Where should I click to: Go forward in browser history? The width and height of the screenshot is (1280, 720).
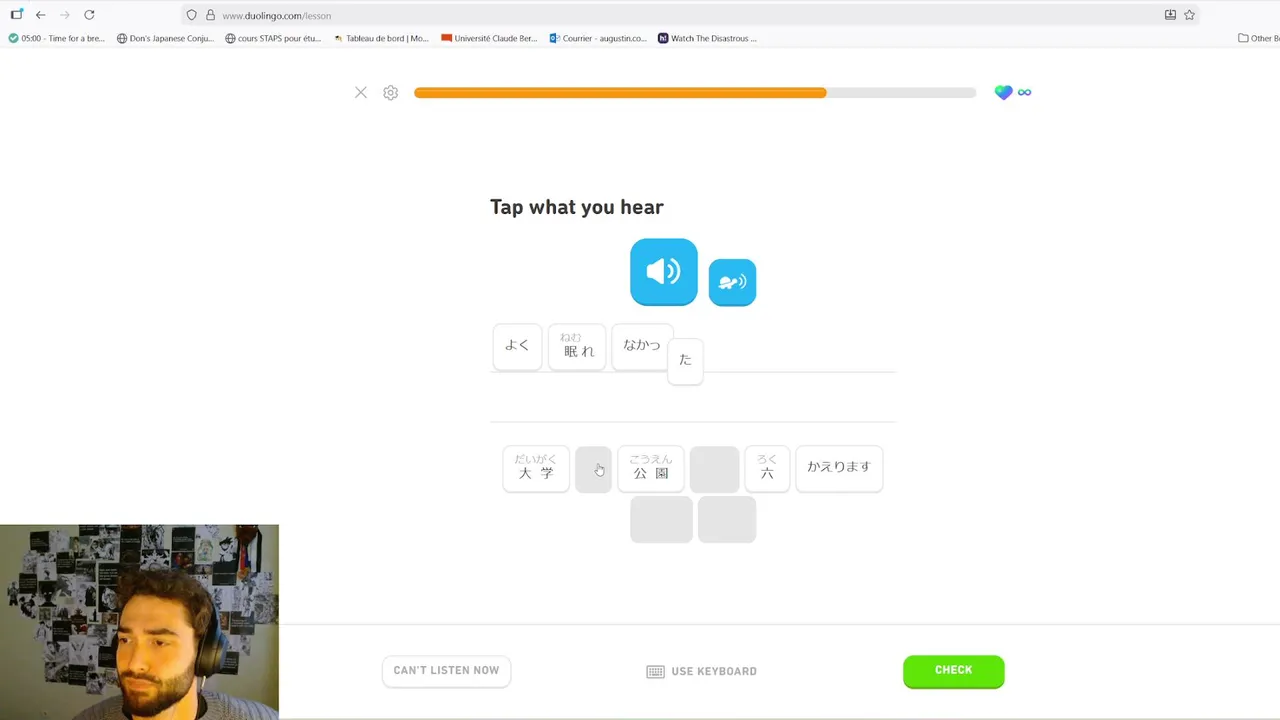click(x=64, y=15)
